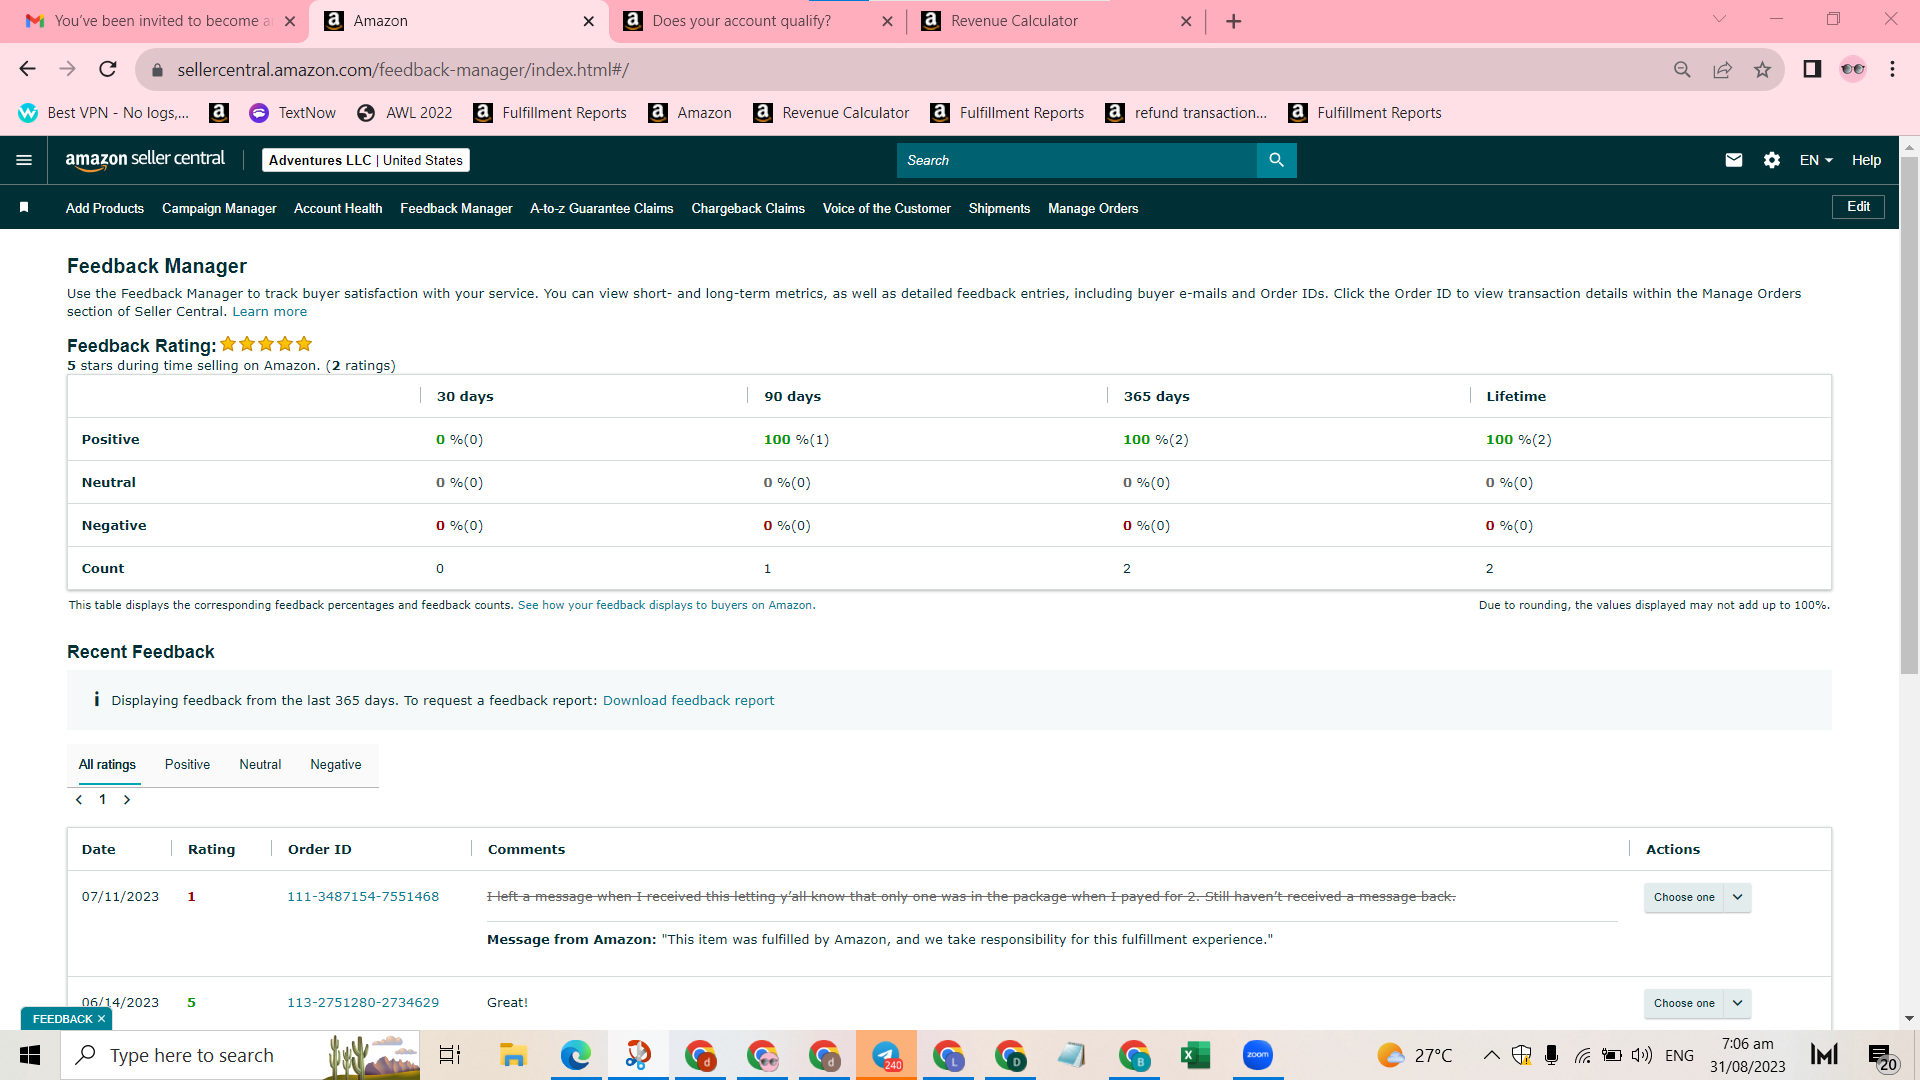The image size is (1920, 1080).
Task: Open Telegram from taskbar
Action: click(886, 1055)
